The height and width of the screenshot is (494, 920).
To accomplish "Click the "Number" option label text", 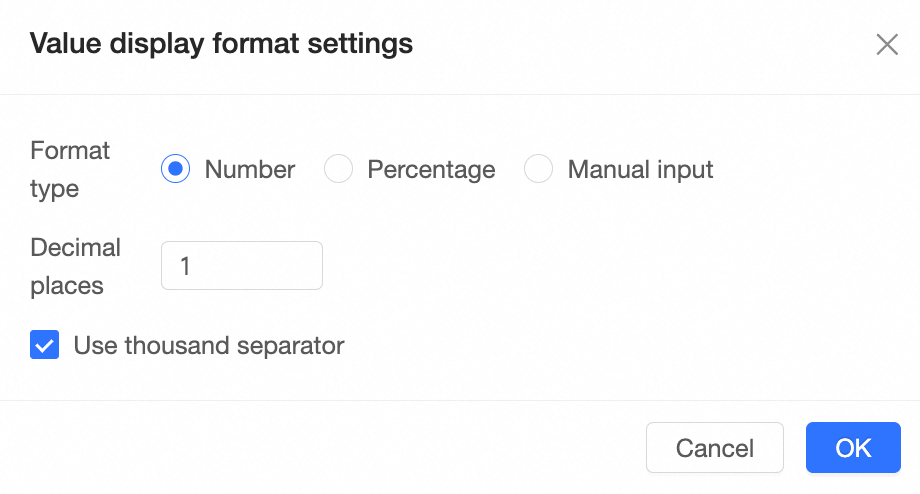I will click(250, 170).
